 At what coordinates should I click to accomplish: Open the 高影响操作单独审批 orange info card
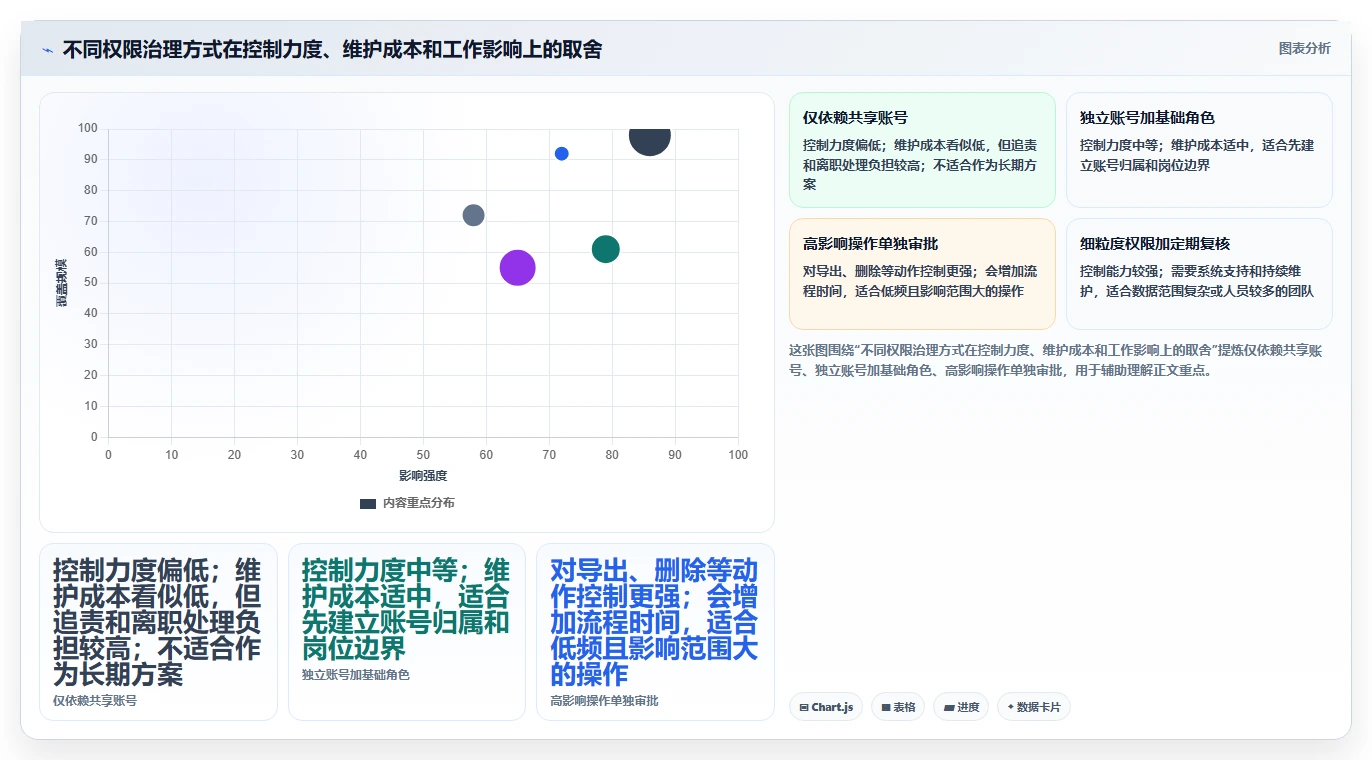pyautogui.click(x=922, y=274)
